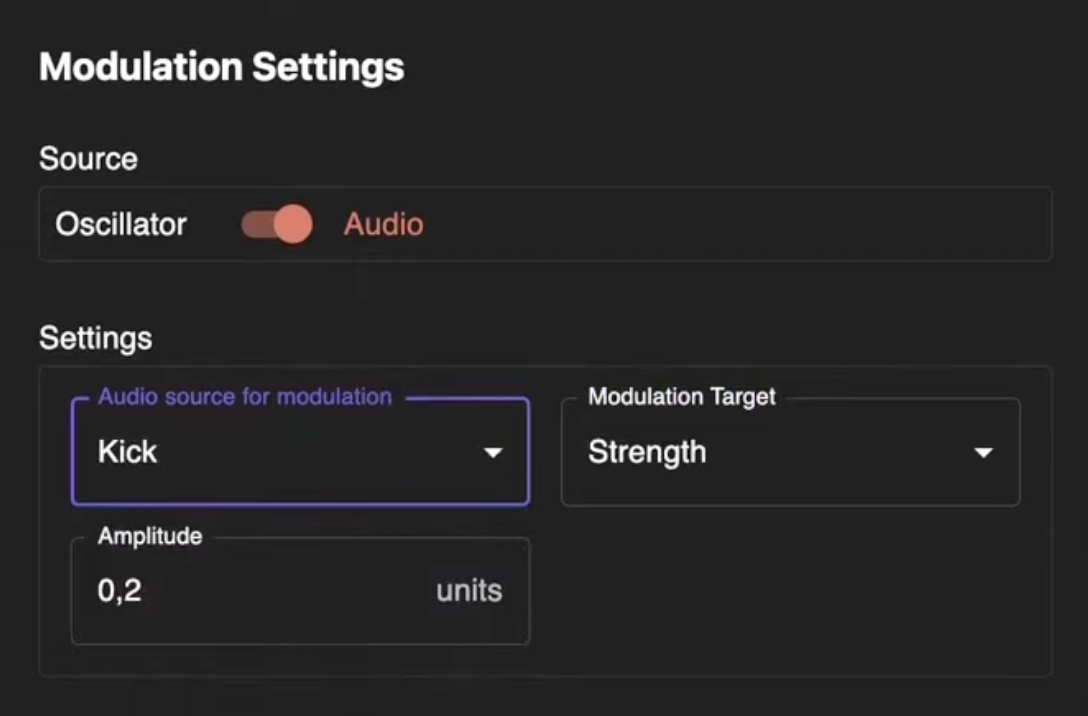Click the arrow next to Strength
Viewport: 1088px width, 716px height.
[x=983, y=453]
